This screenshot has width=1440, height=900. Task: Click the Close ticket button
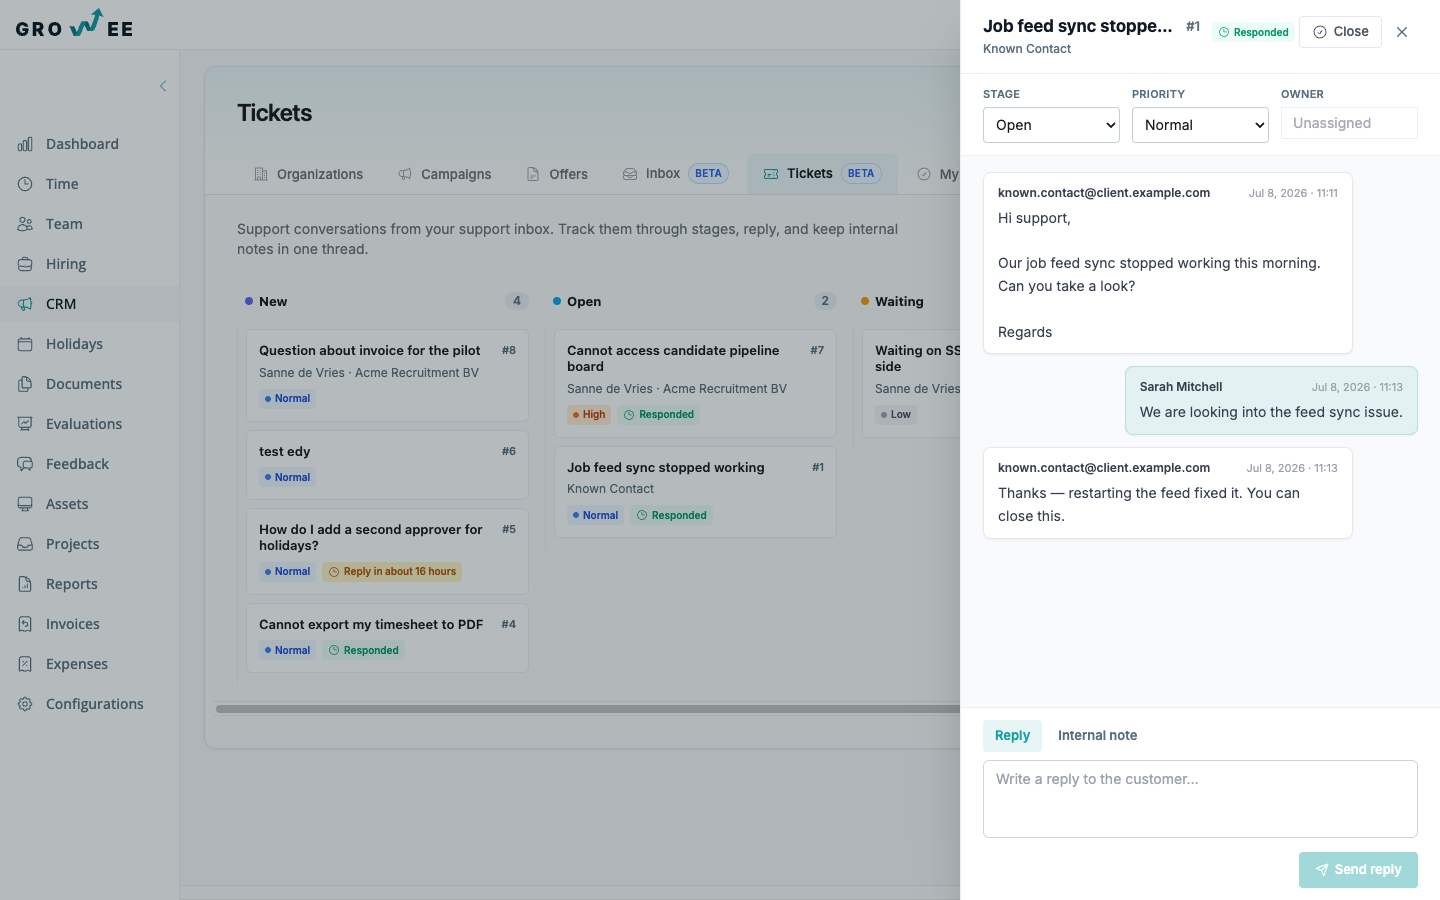tap(1340, 32)
